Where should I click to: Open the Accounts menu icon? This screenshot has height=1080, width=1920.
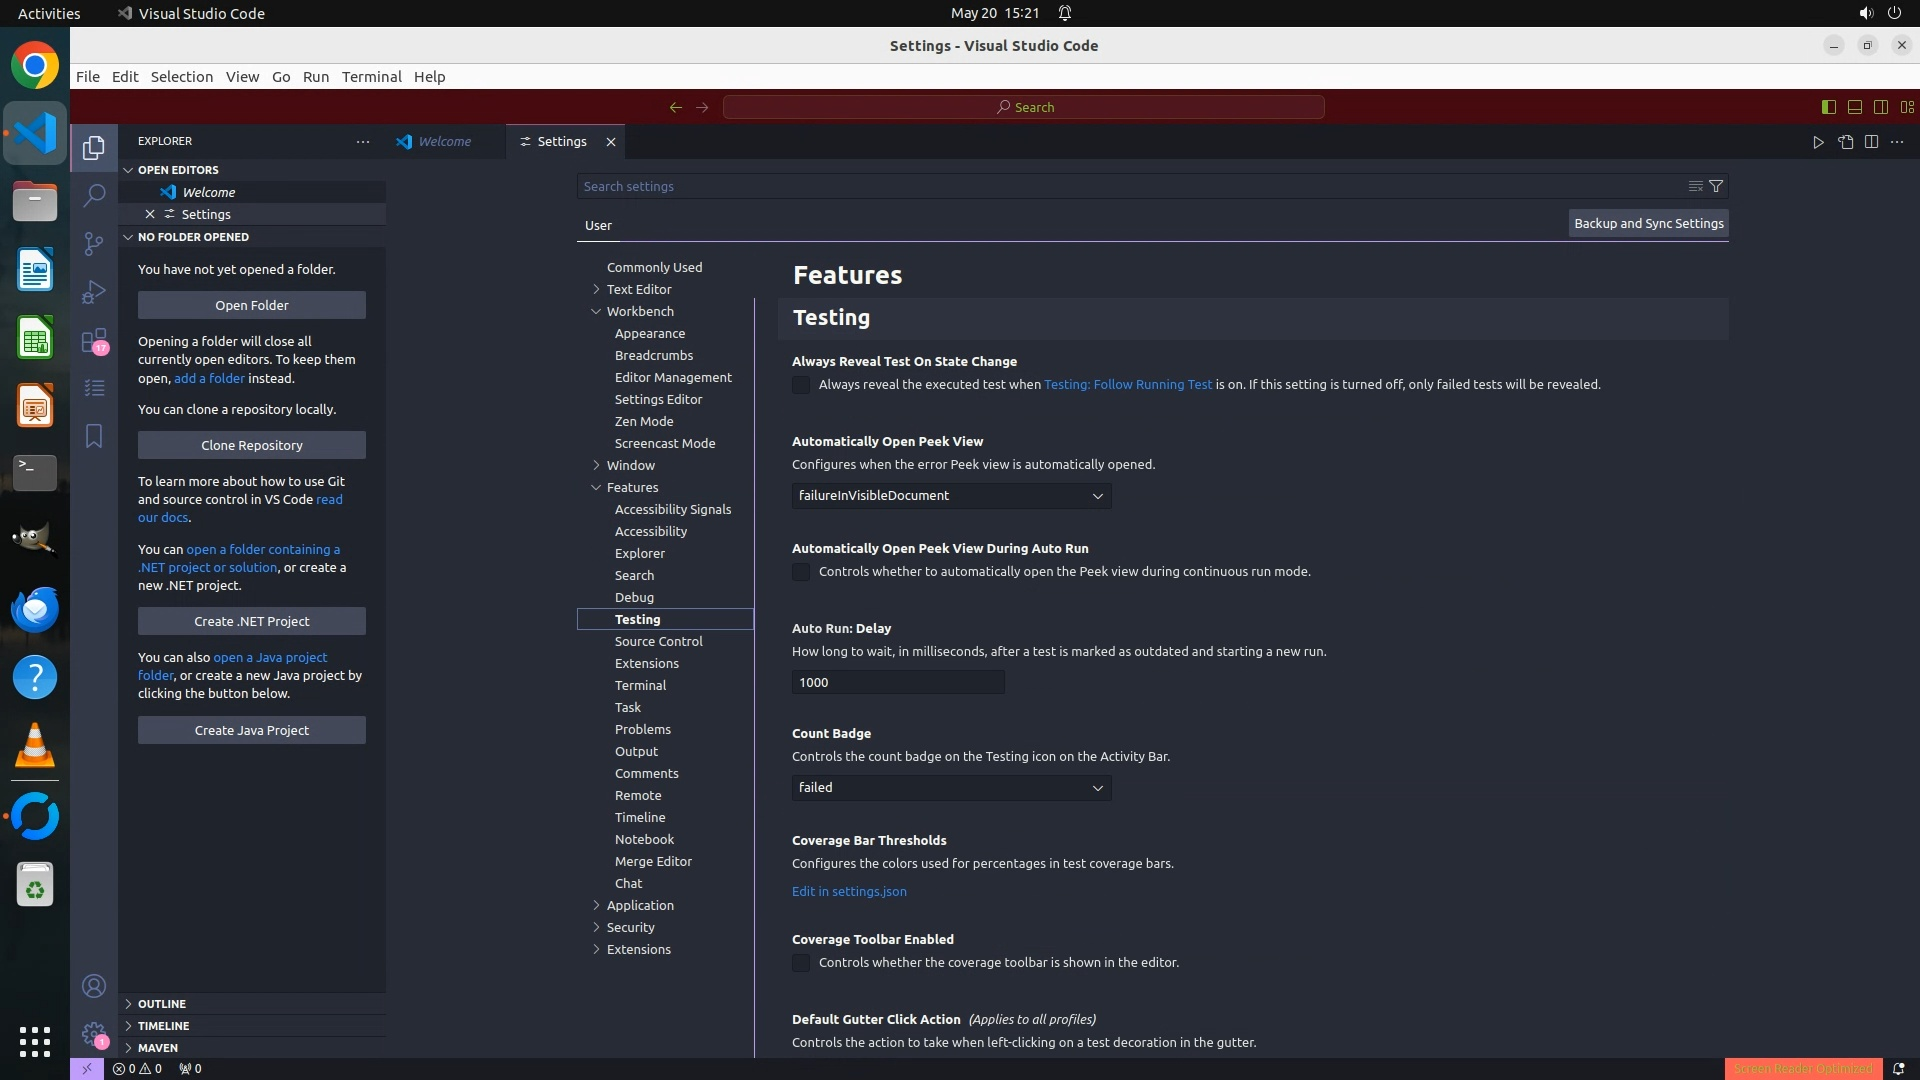click(x=94, y=987)
